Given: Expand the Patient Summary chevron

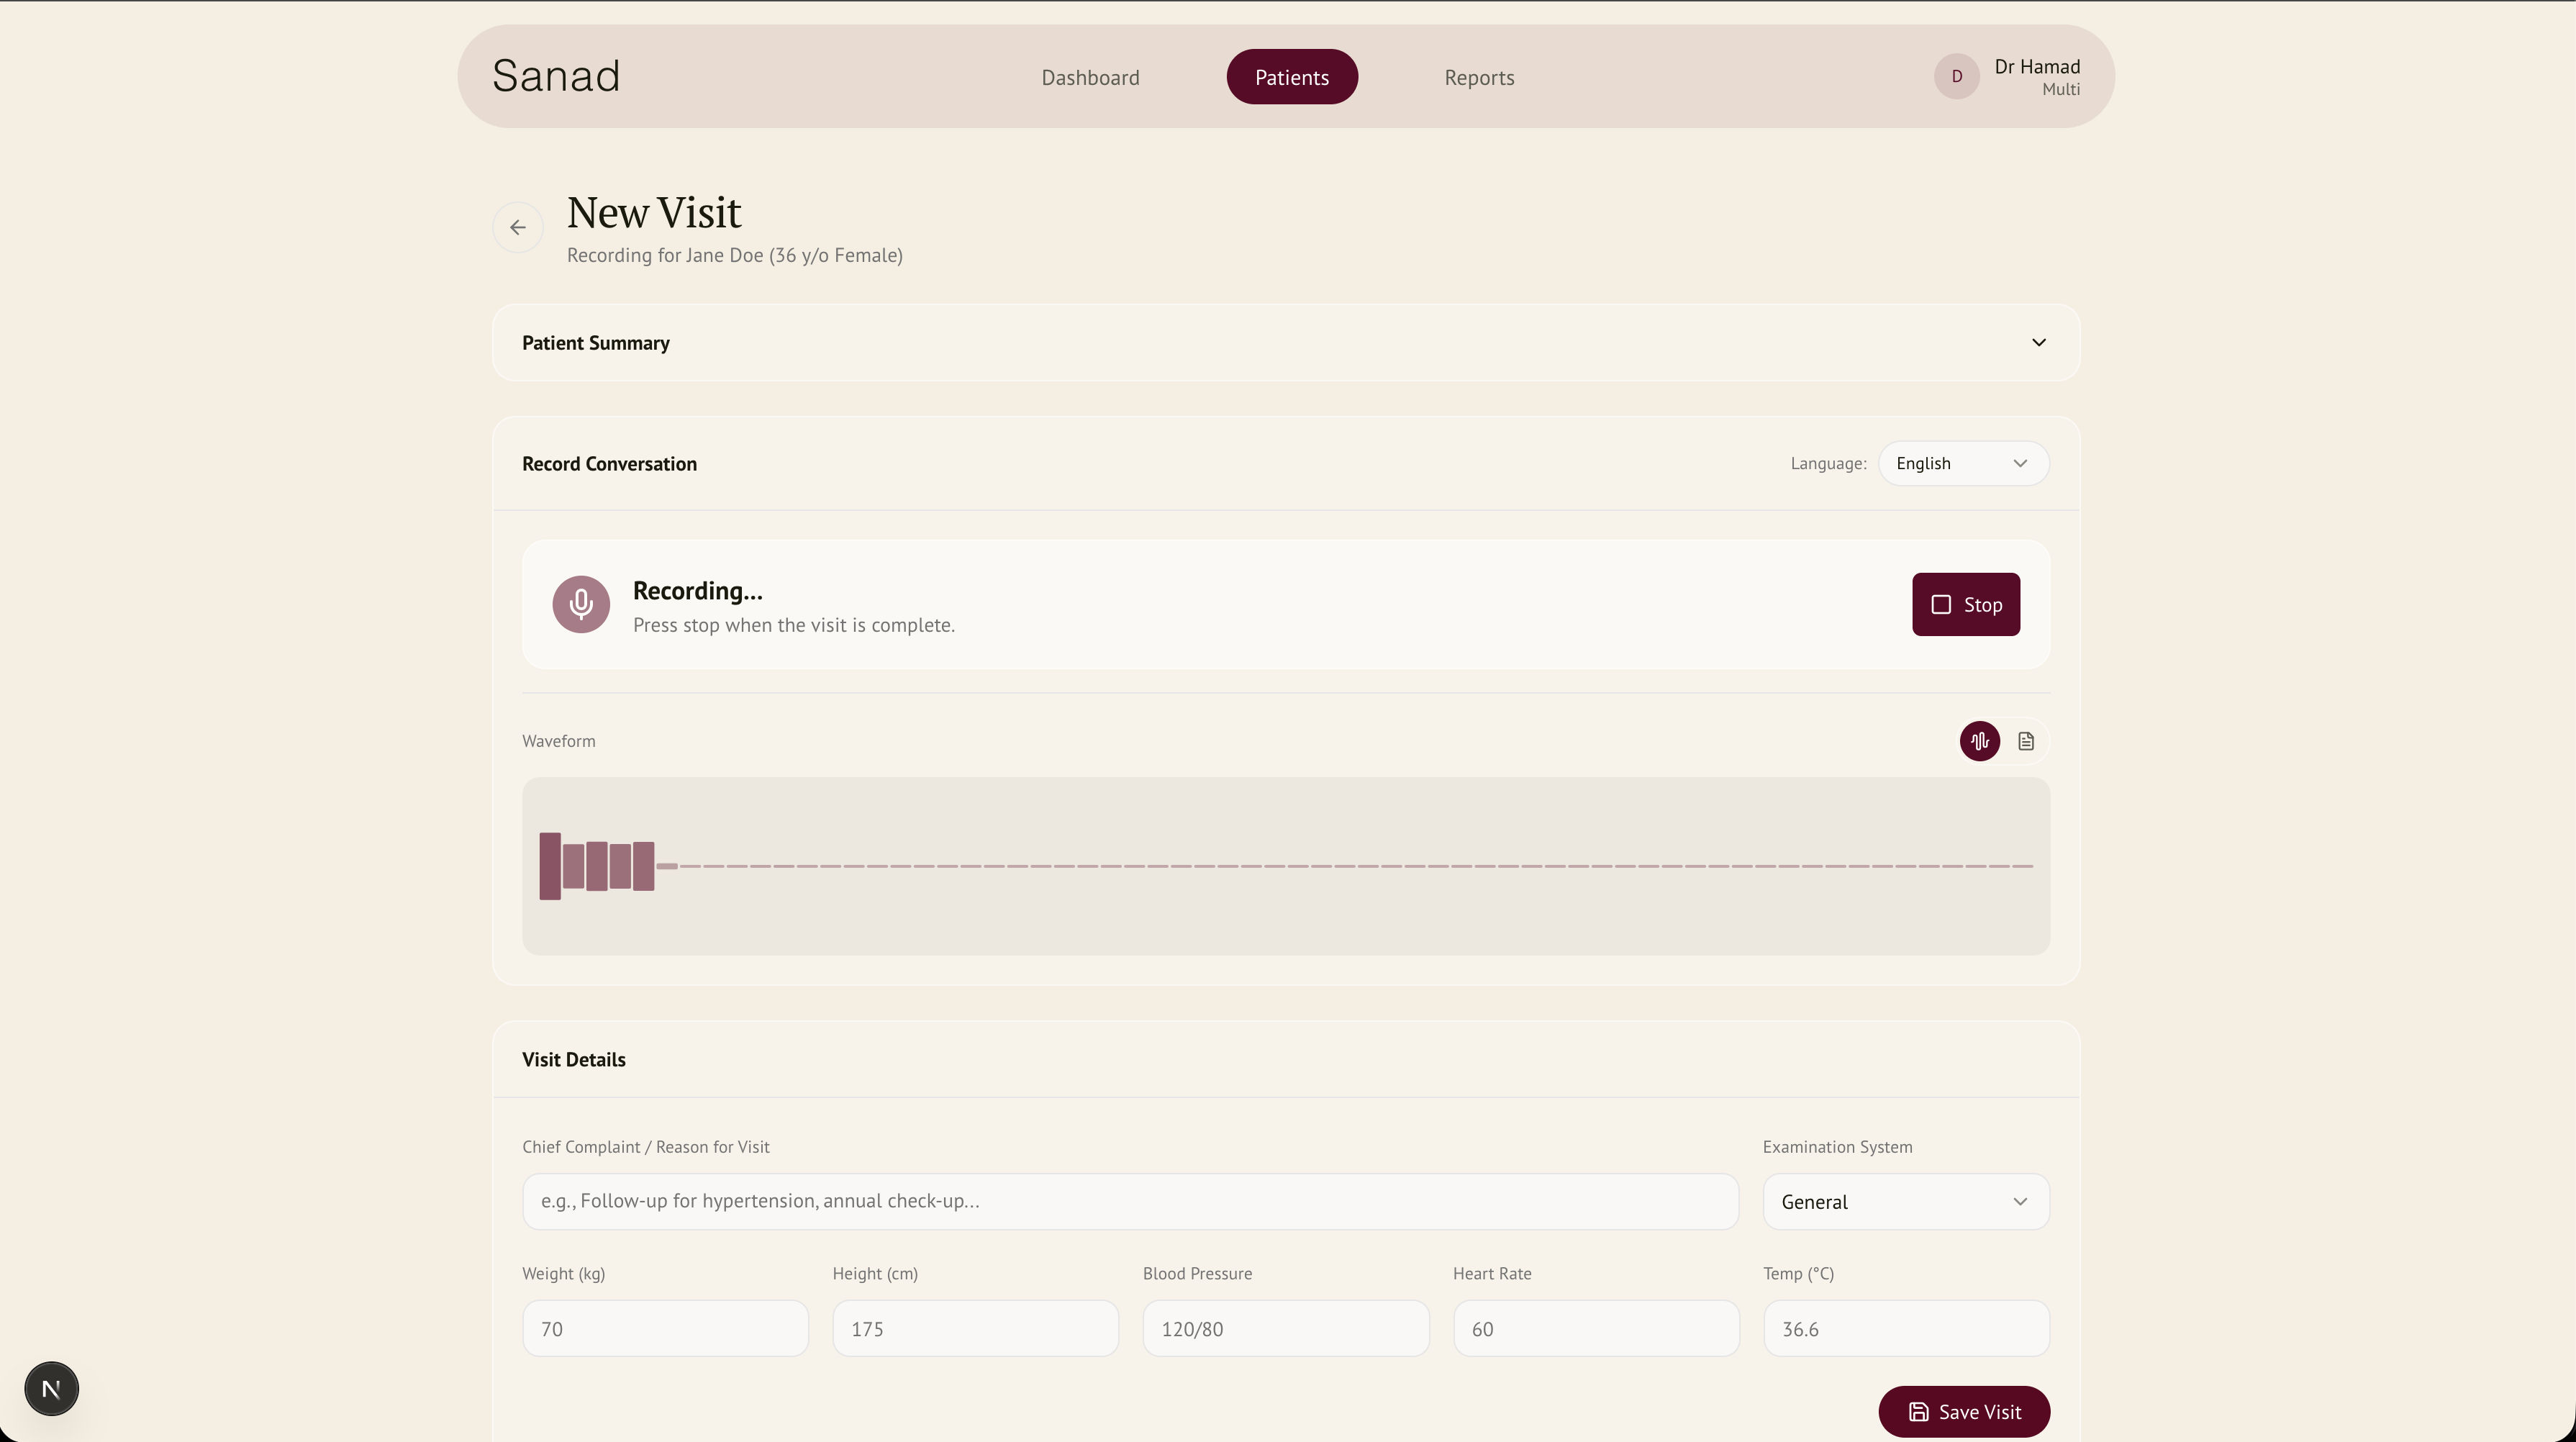Looking at the screenshot, I should [2038, 342].
